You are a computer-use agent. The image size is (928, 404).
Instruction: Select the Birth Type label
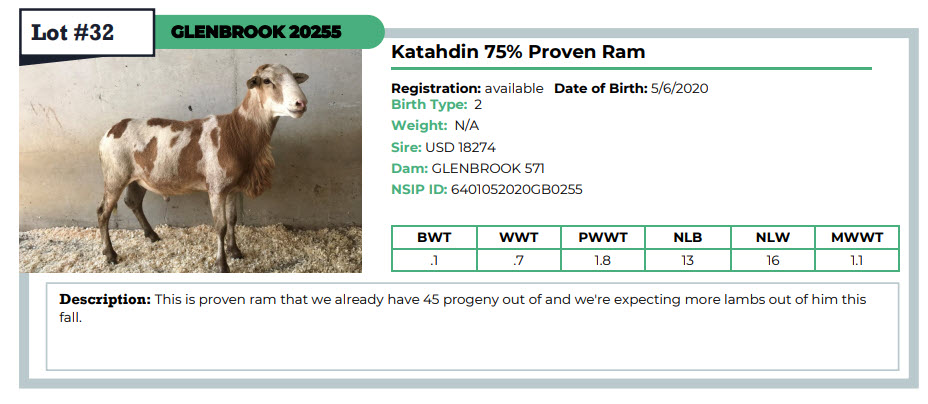coord(429,105)
